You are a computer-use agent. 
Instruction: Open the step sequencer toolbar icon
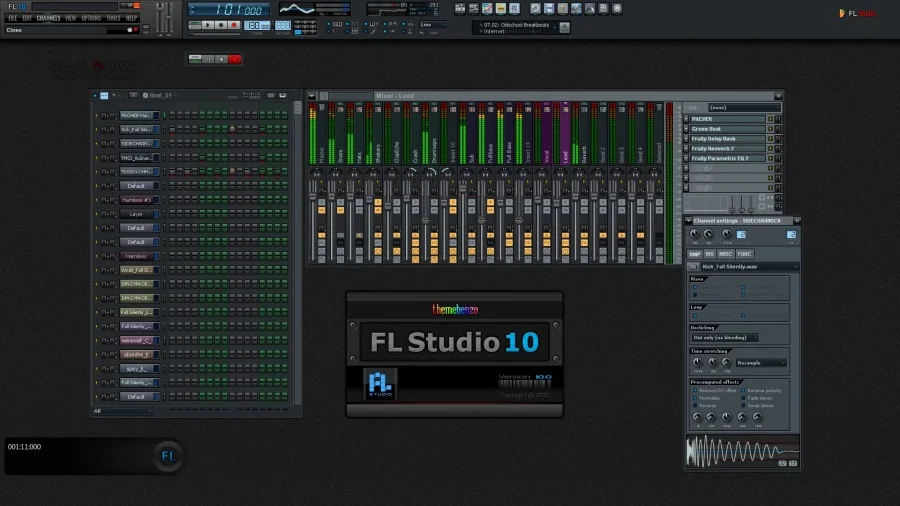[474, 9]
